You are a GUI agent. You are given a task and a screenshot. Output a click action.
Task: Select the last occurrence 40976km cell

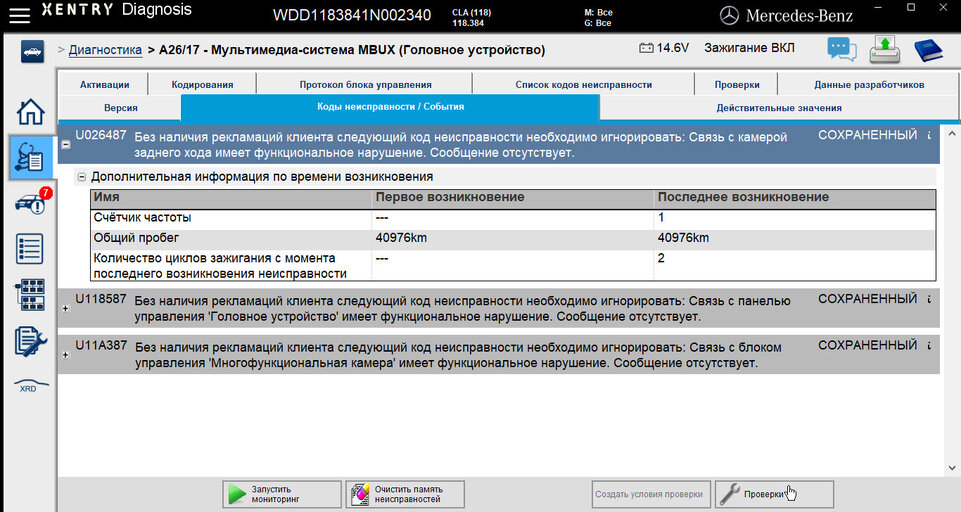[683, 238]
